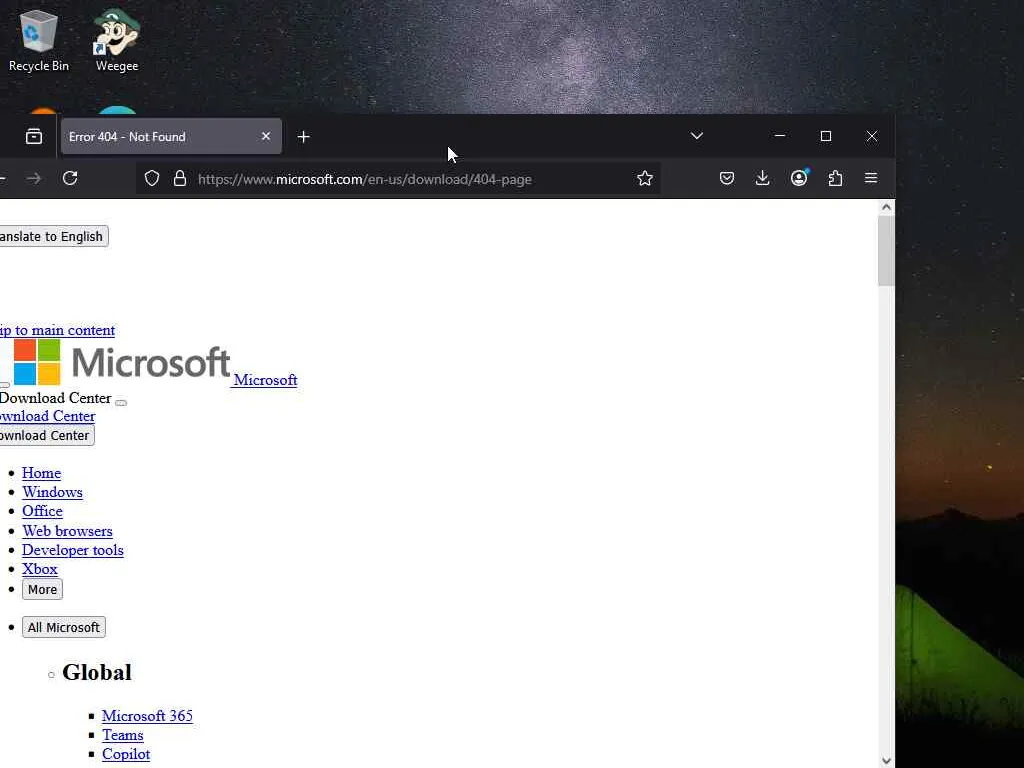Follow the skip to main content link
Viewport: 1024px width, 768px height.
(x=57, y=330)
